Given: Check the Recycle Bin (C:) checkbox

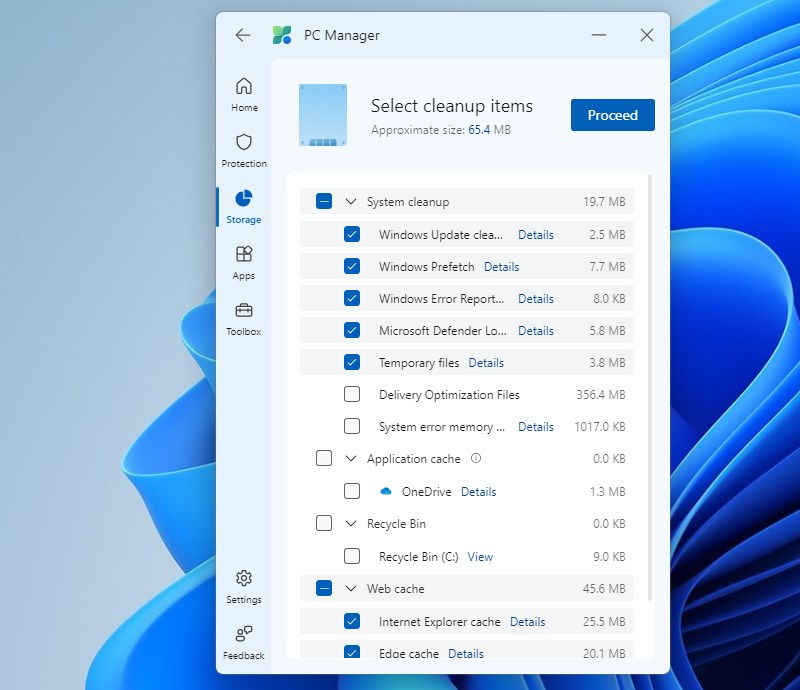Looking at the screenshot, I should (x=352, y=557).
